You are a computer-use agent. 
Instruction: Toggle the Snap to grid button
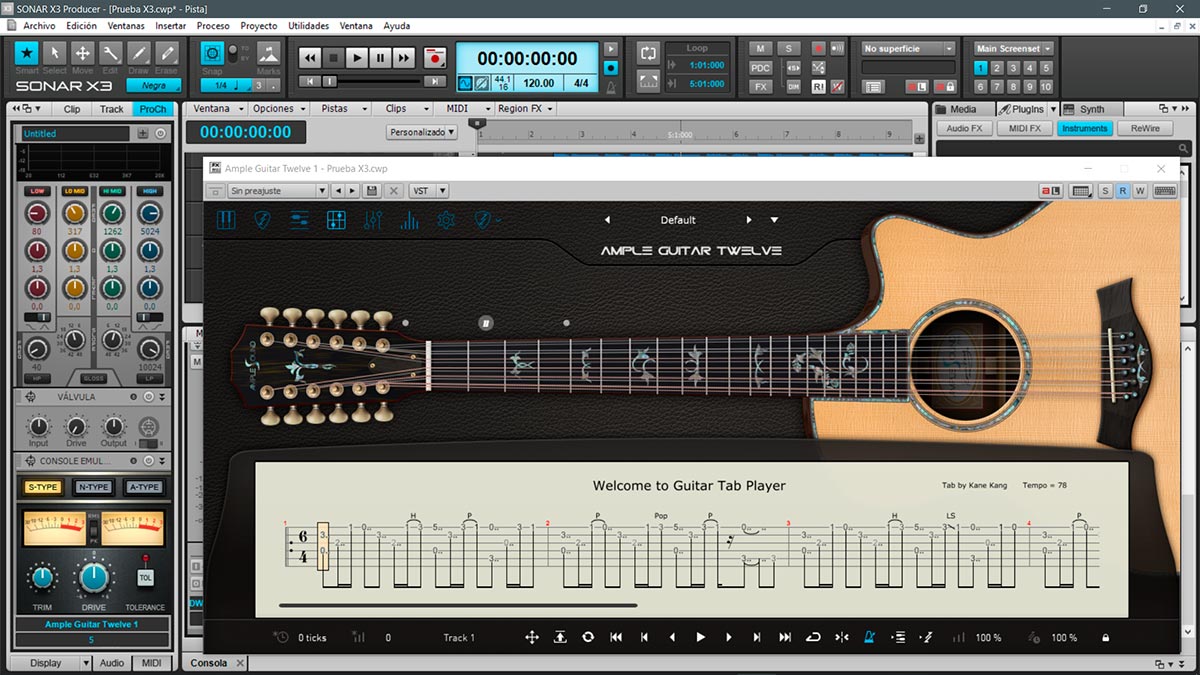click(x=212, y=53)
